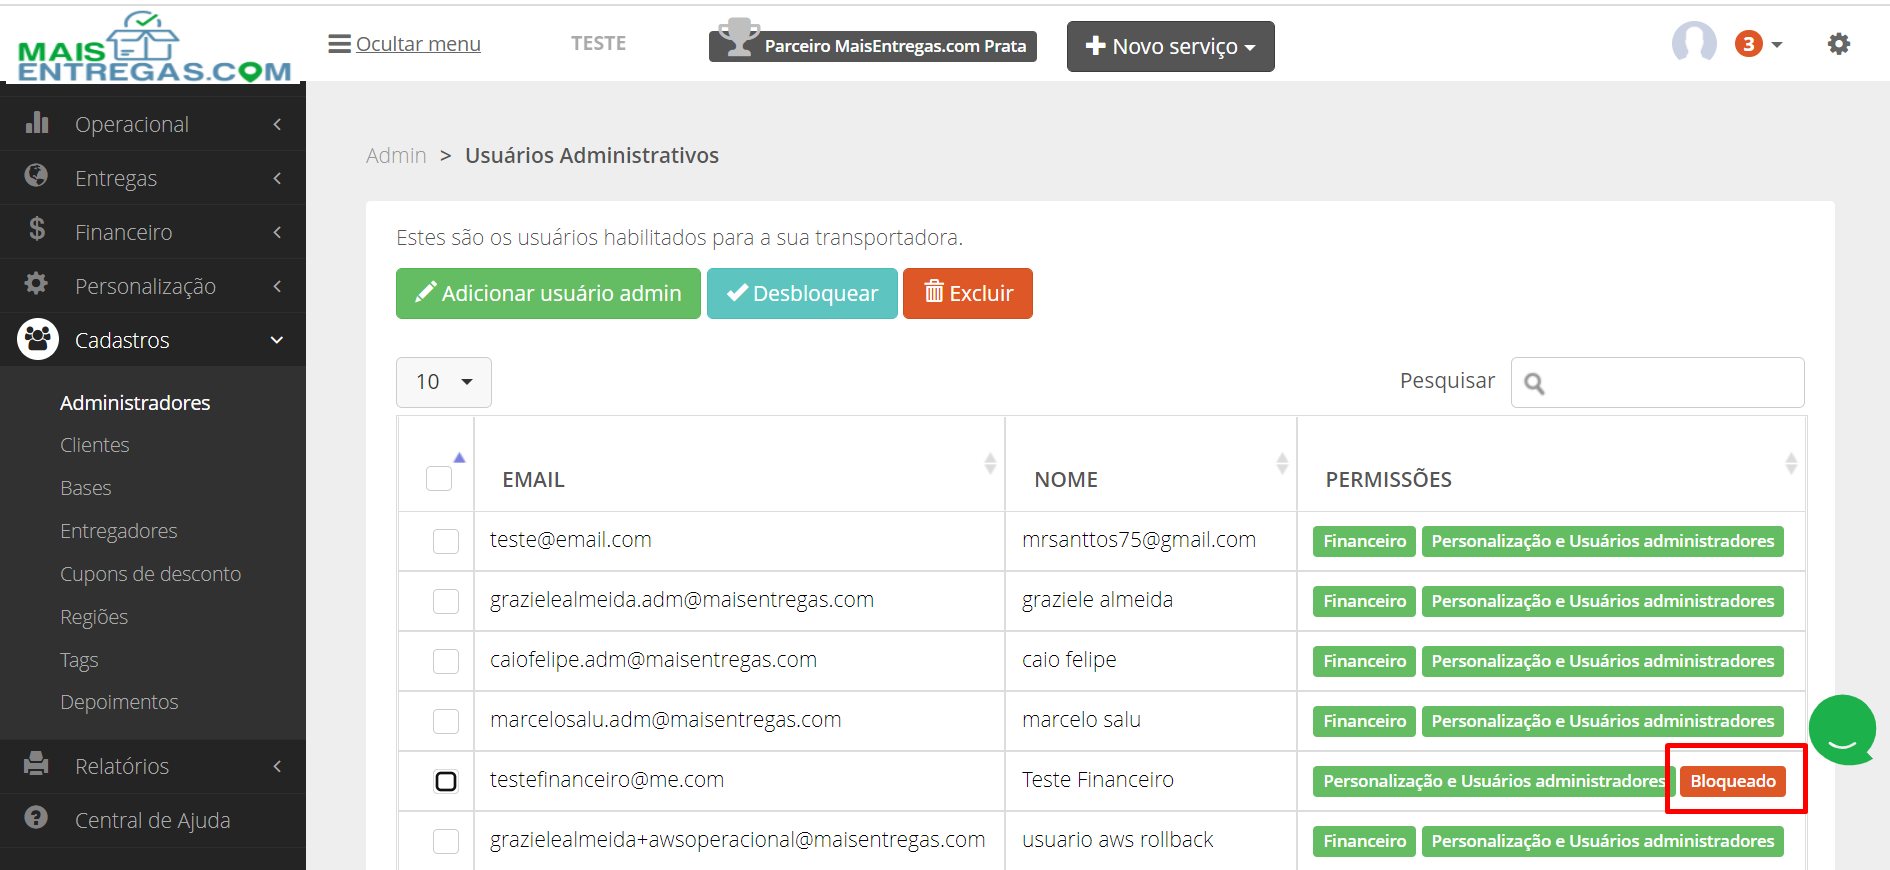This screenshot has height=870, width=1890.
Task: Click the Entregas globe icon
Action: click(x=37, y=176)
